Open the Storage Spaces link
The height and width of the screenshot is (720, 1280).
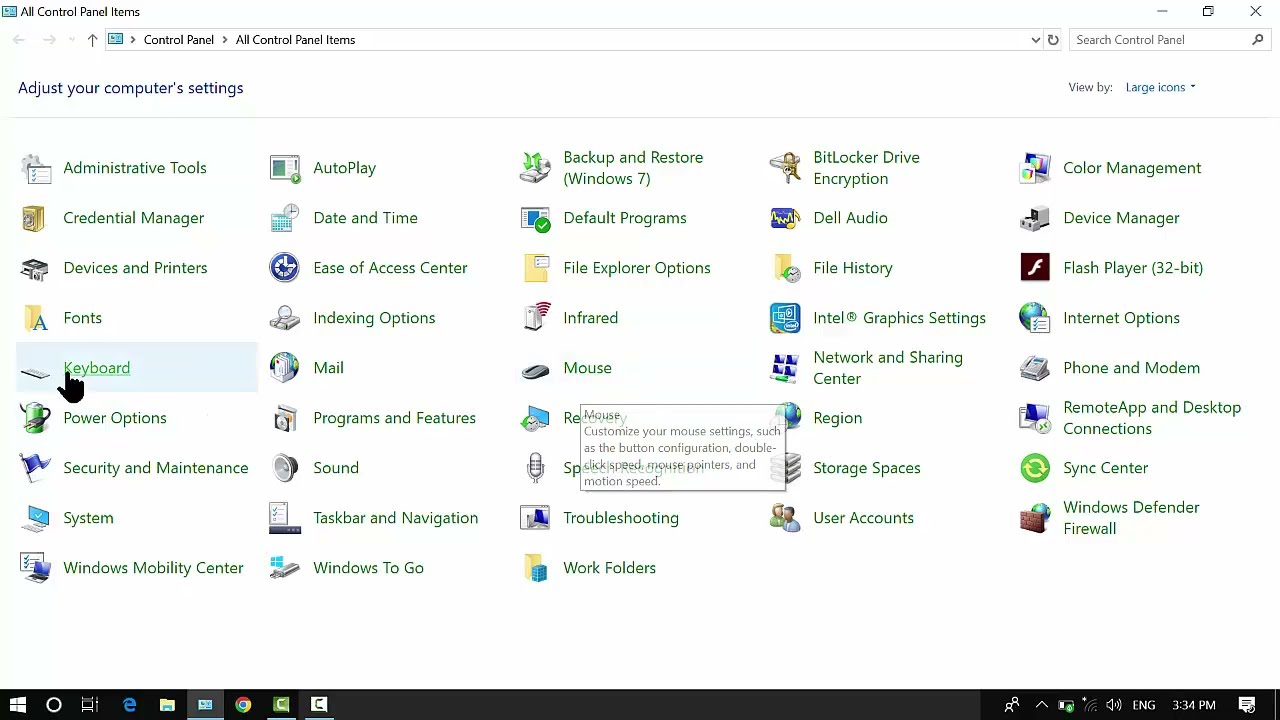click(x=866, y=468)
